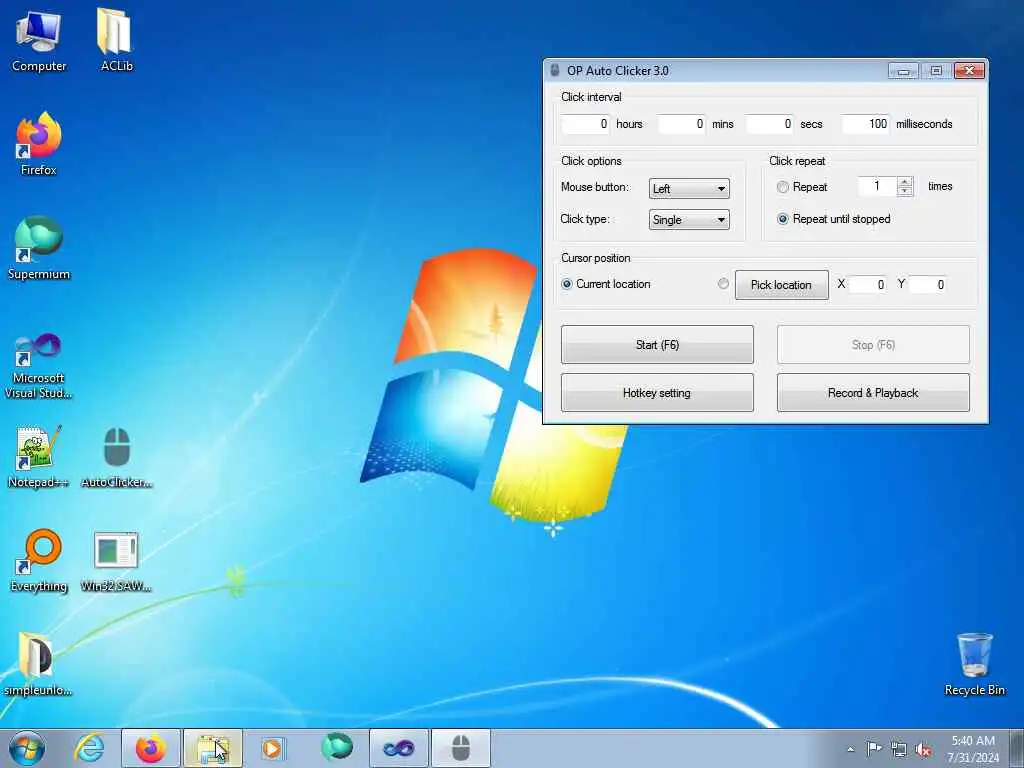Click the OP Auto Clicker title bar icon
The height and width of the screenshot is (768, 1024).
point(555,71)
